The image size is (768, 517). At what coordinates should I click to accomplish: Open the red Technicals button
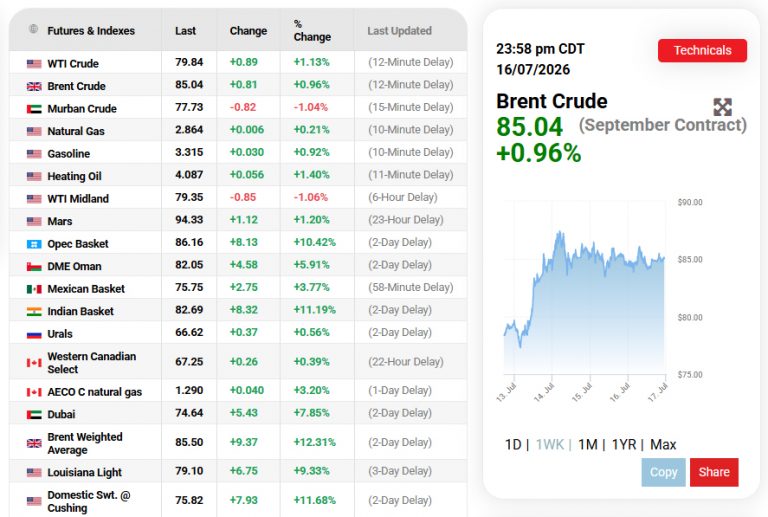pos(702,50)
